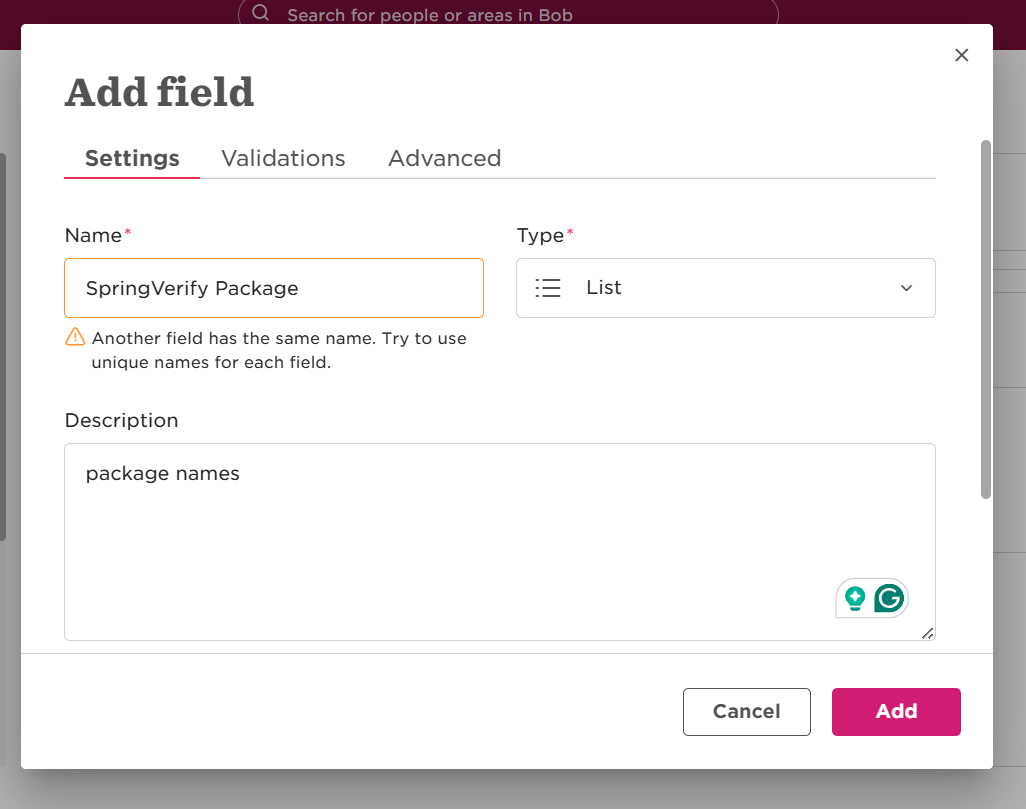The width and height of the screenshot is (1026, 809).
Task: Cancel adding the field
Action: coord(747,711)
